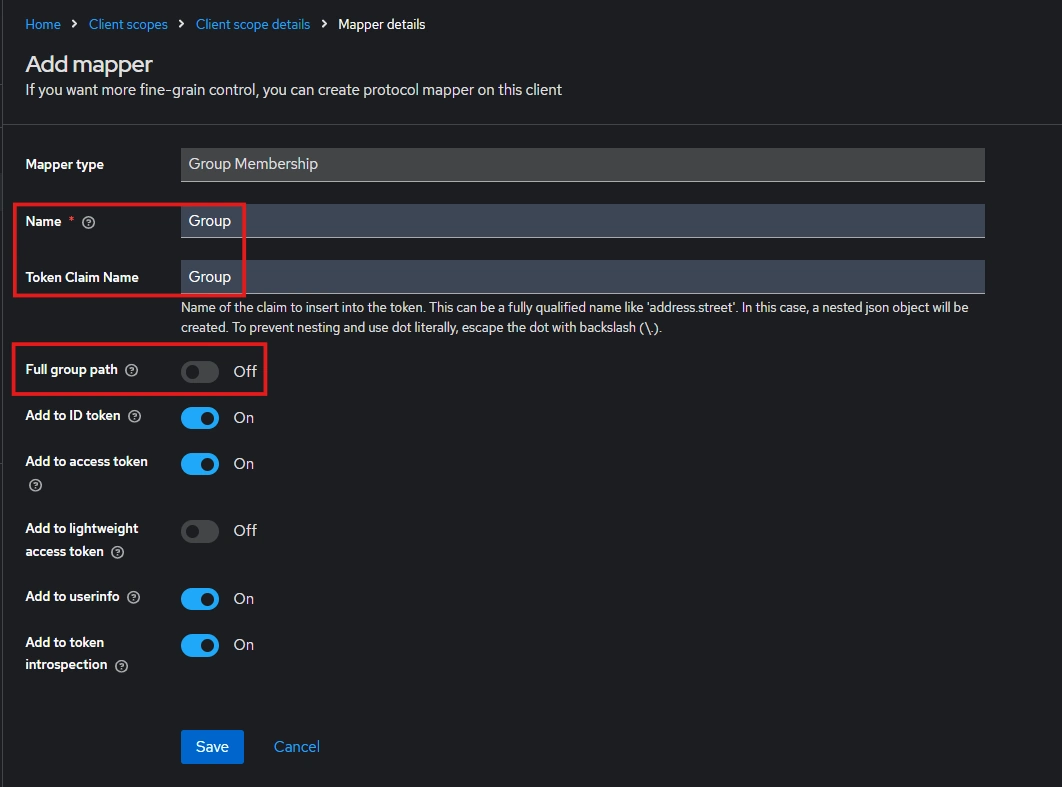Open help icon for Full group path
Viewport: 1062px width, 787px height.
[132, 370]
